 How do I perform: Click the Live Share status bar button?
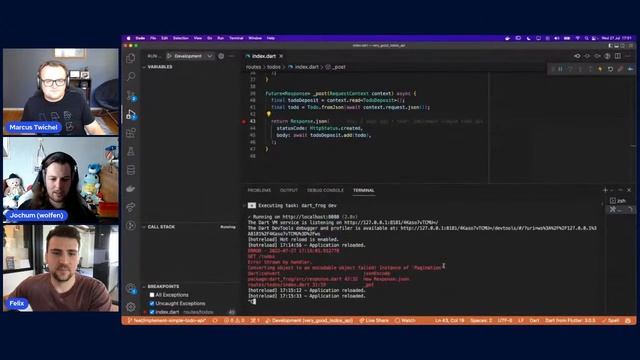tap(374, 320)
